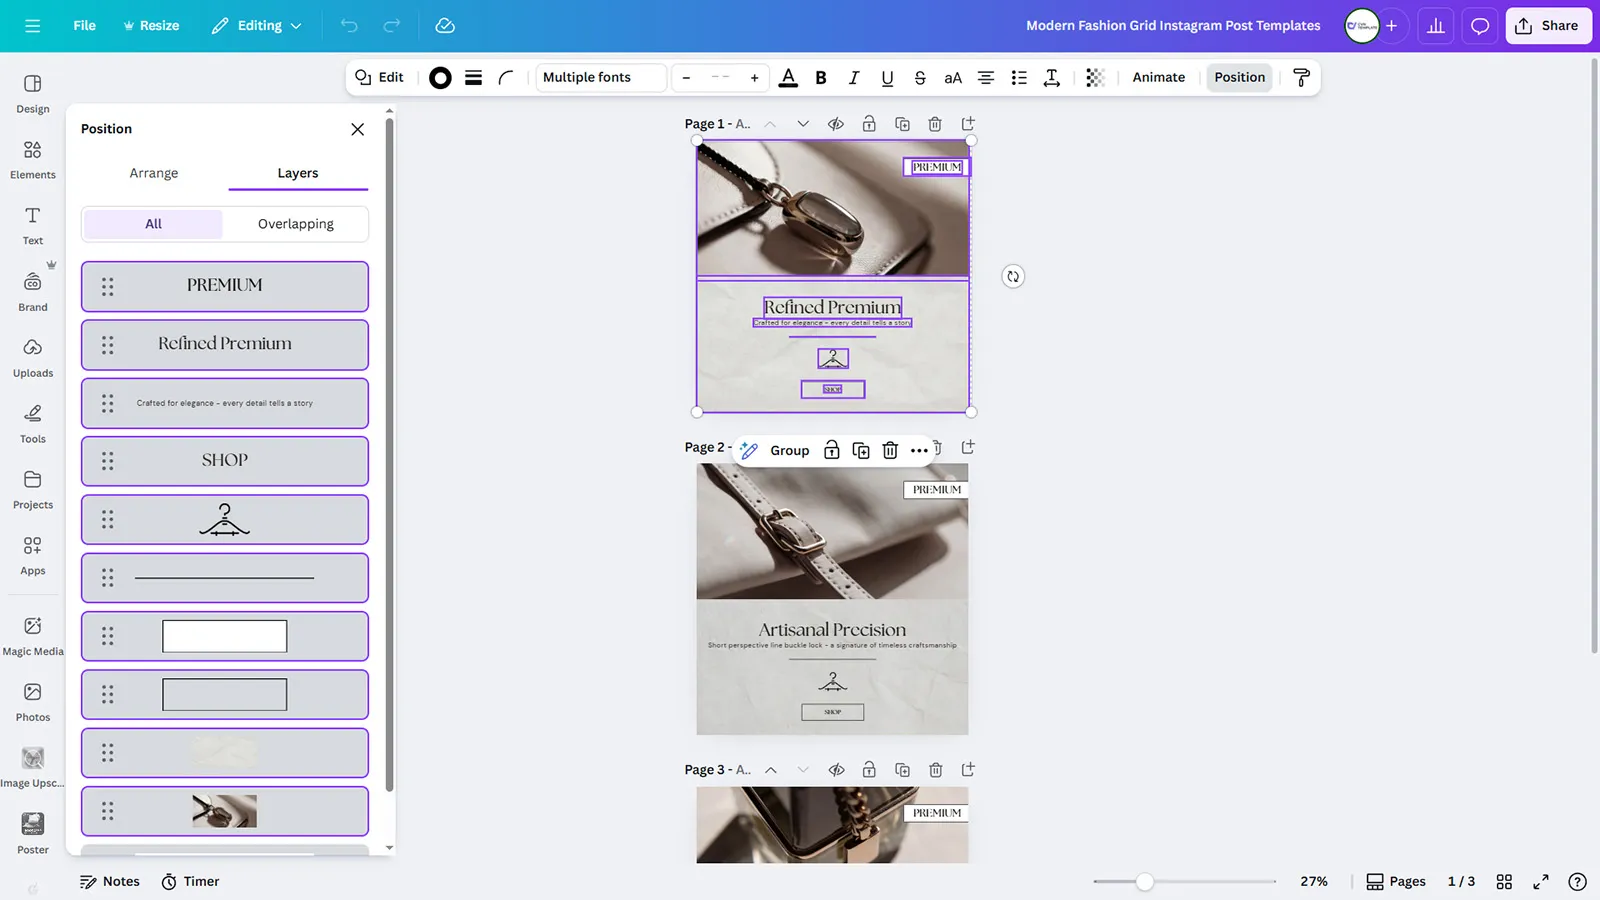Image resolution: width=1600 pixels, height=900 pixels.
Task: Open the Elements panel in sidebar
Action: coord(33,158)
